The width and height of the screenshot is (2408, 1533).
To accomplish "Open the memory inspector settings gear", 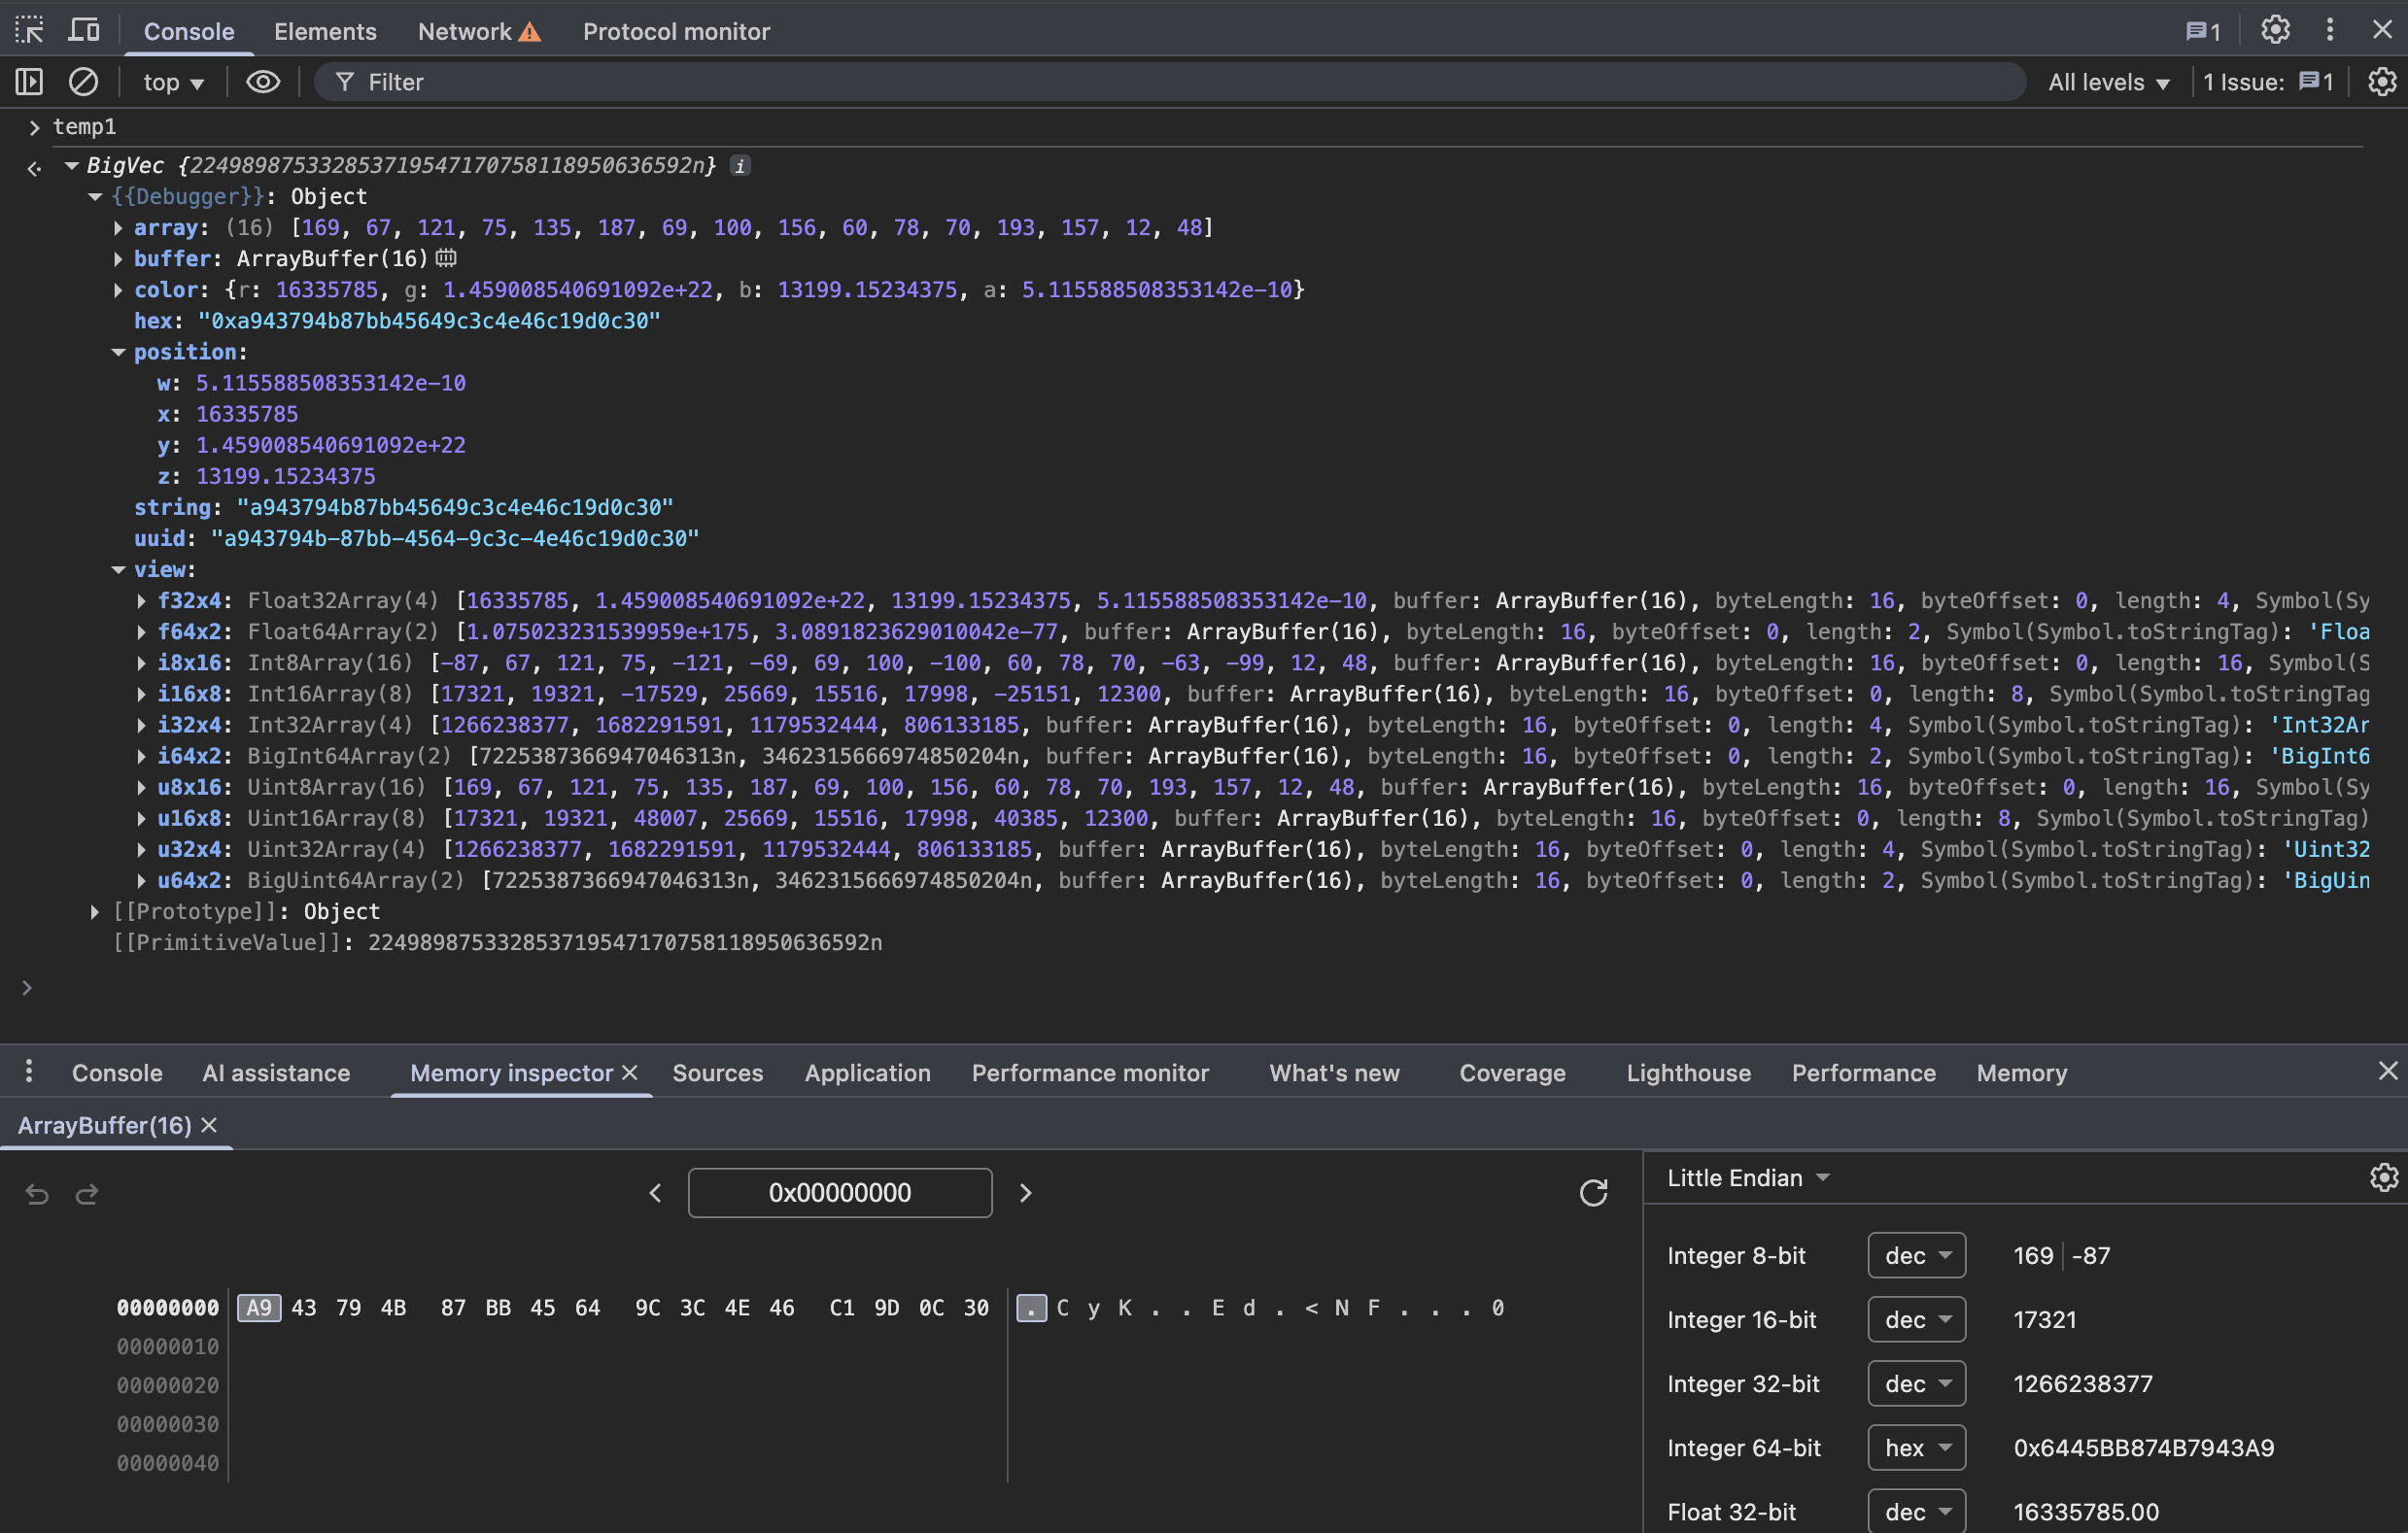I will point(2381,1177).
